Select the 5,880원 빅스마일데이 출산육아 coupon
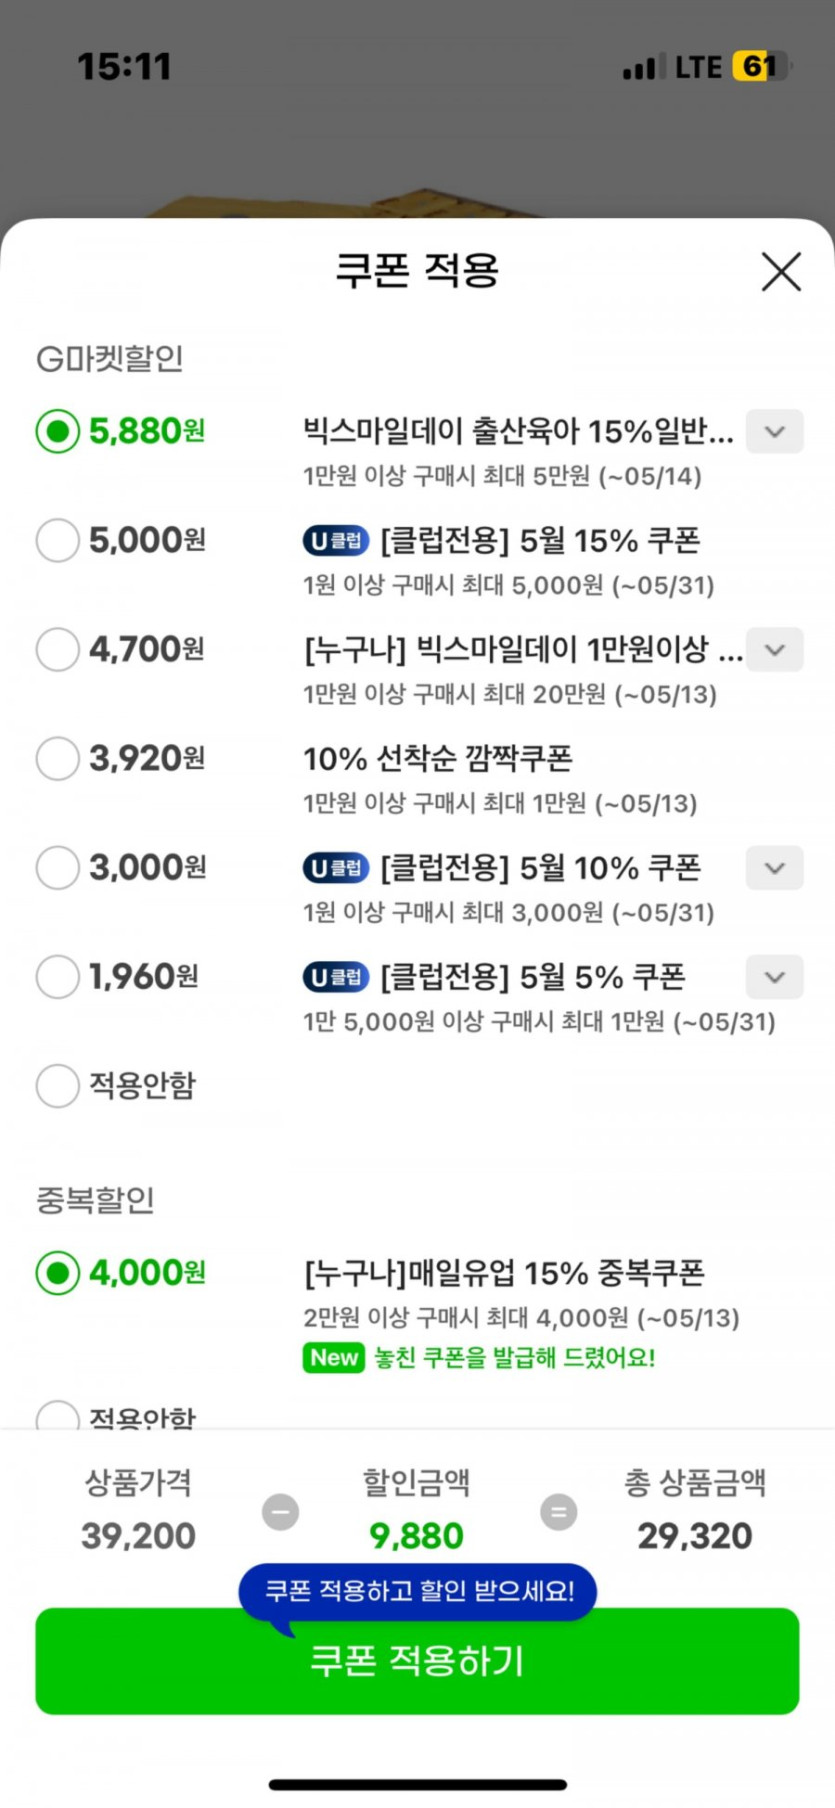835x1808 pixels. point(58,432)
